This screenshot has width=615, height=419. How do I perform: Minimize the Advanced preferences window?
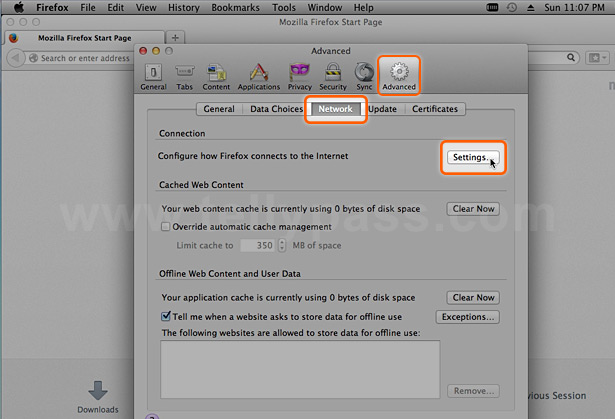click(156, 51)
